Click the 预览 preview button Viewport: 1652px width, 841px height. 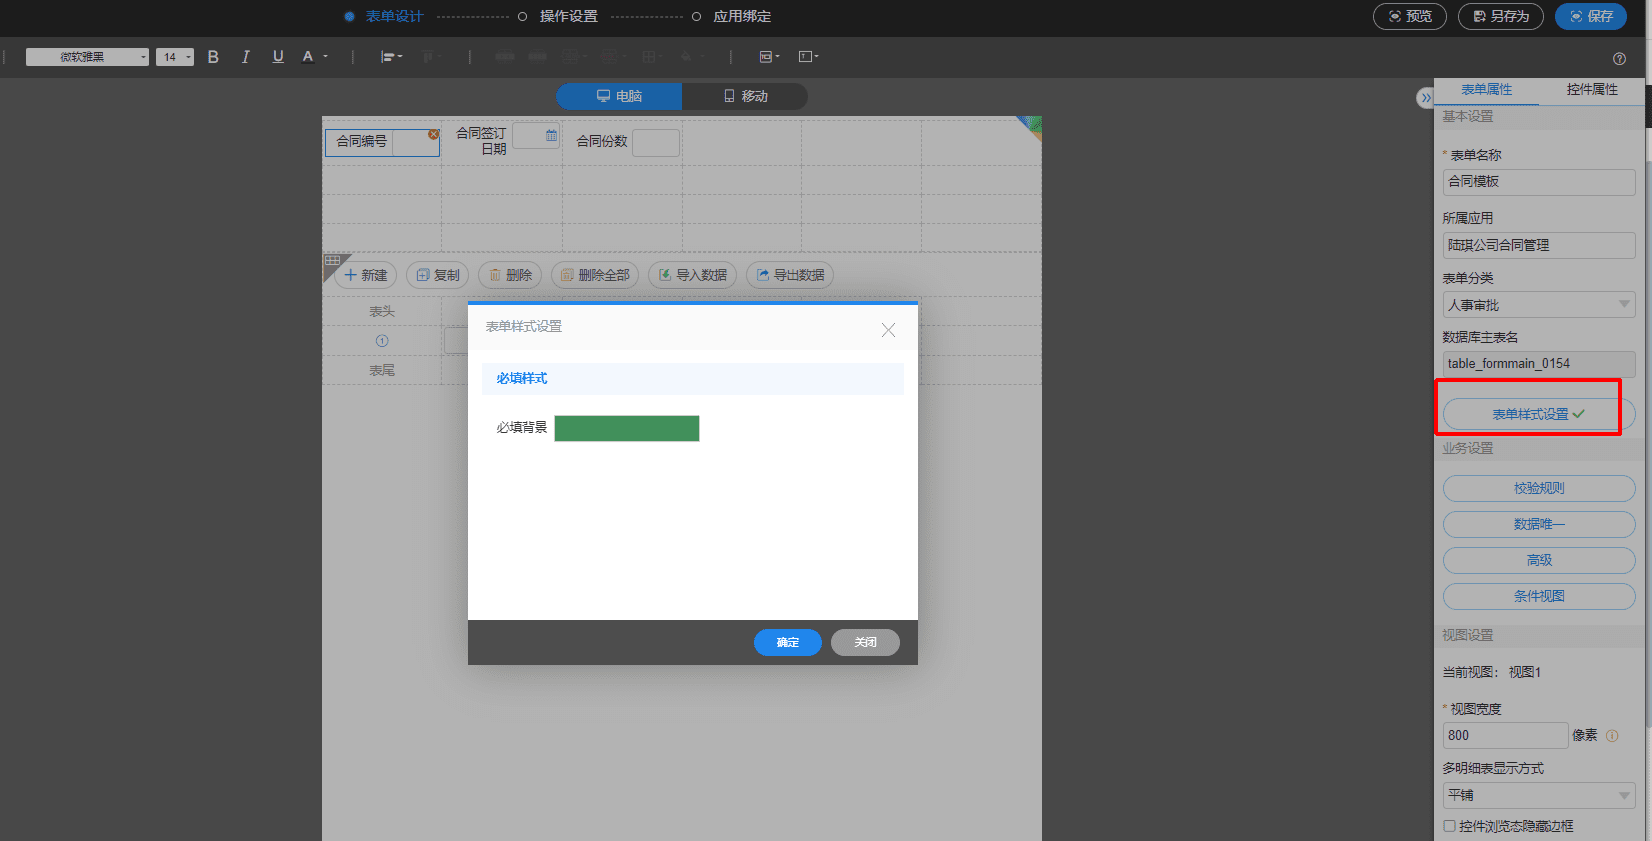[x=1410, y=16]
